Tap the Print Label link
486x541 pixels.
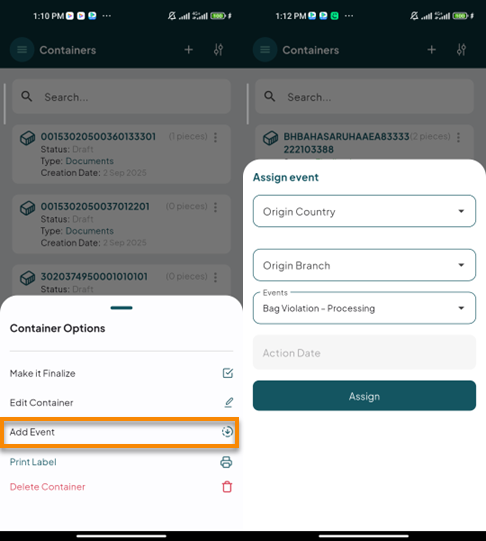click(33, 462)
